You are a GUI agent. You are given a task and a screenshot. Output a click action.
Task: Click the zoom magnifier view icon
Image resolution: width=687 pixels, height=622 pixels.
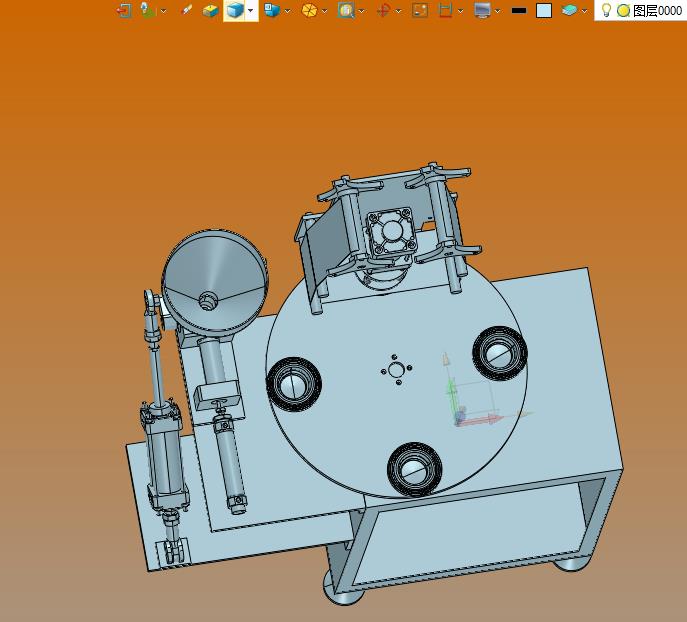coord(346,10)
